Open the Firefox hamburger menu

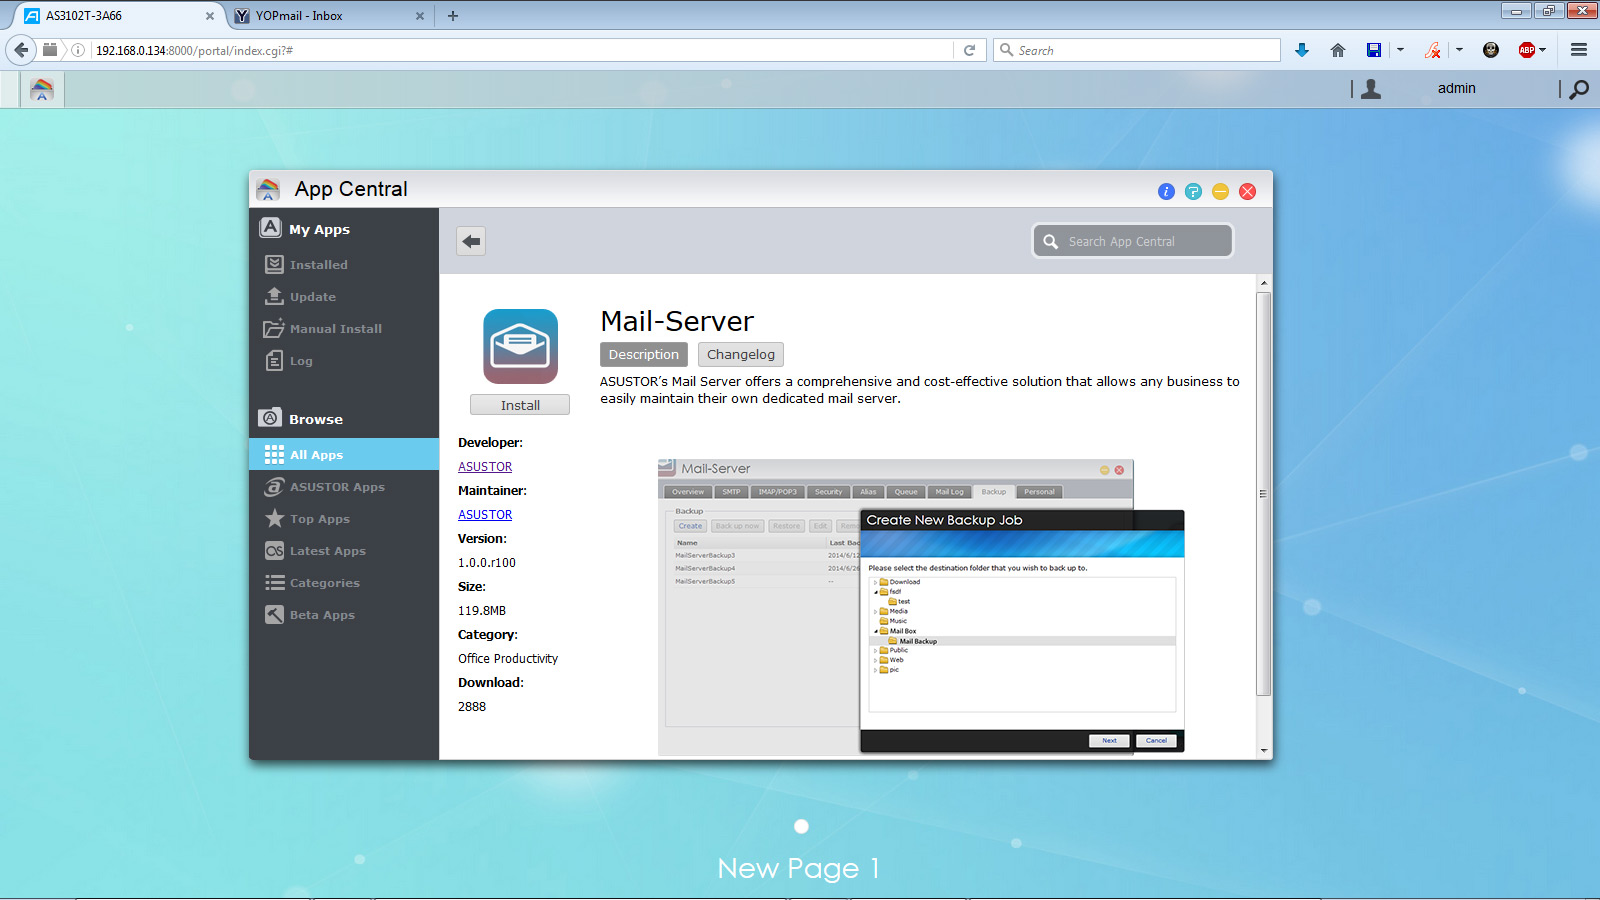pyautogui.click(x=1579, y=50)
